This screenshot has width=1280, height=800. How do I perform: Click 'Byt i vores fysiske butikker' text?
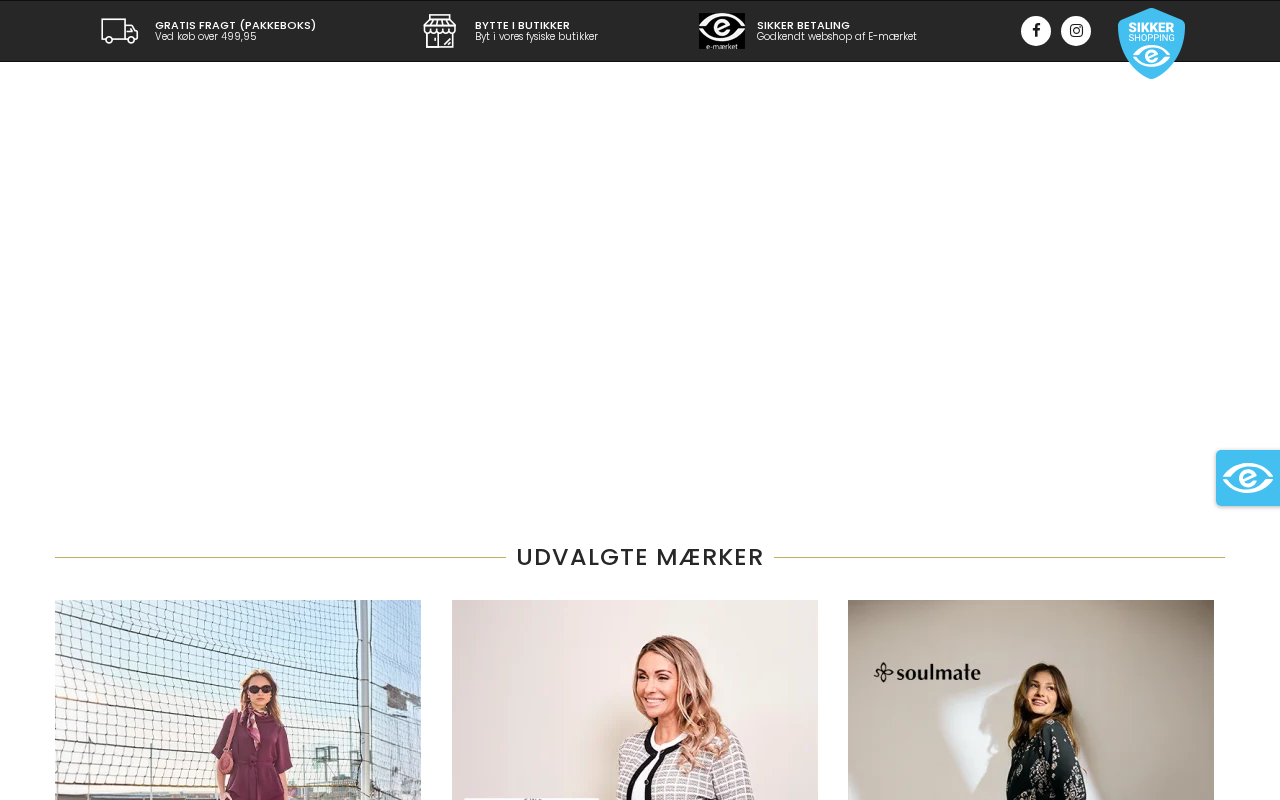point(536,37)
